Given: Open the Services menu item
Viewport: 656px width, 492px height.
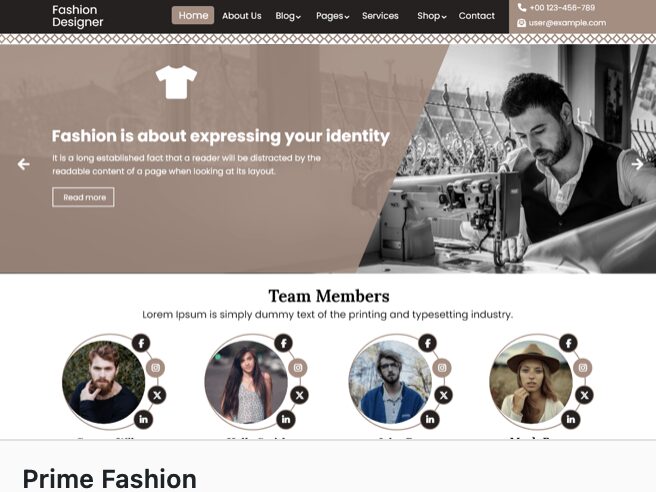Looking at the screenshot, I should pyautogui.click(x=380, y=16).
